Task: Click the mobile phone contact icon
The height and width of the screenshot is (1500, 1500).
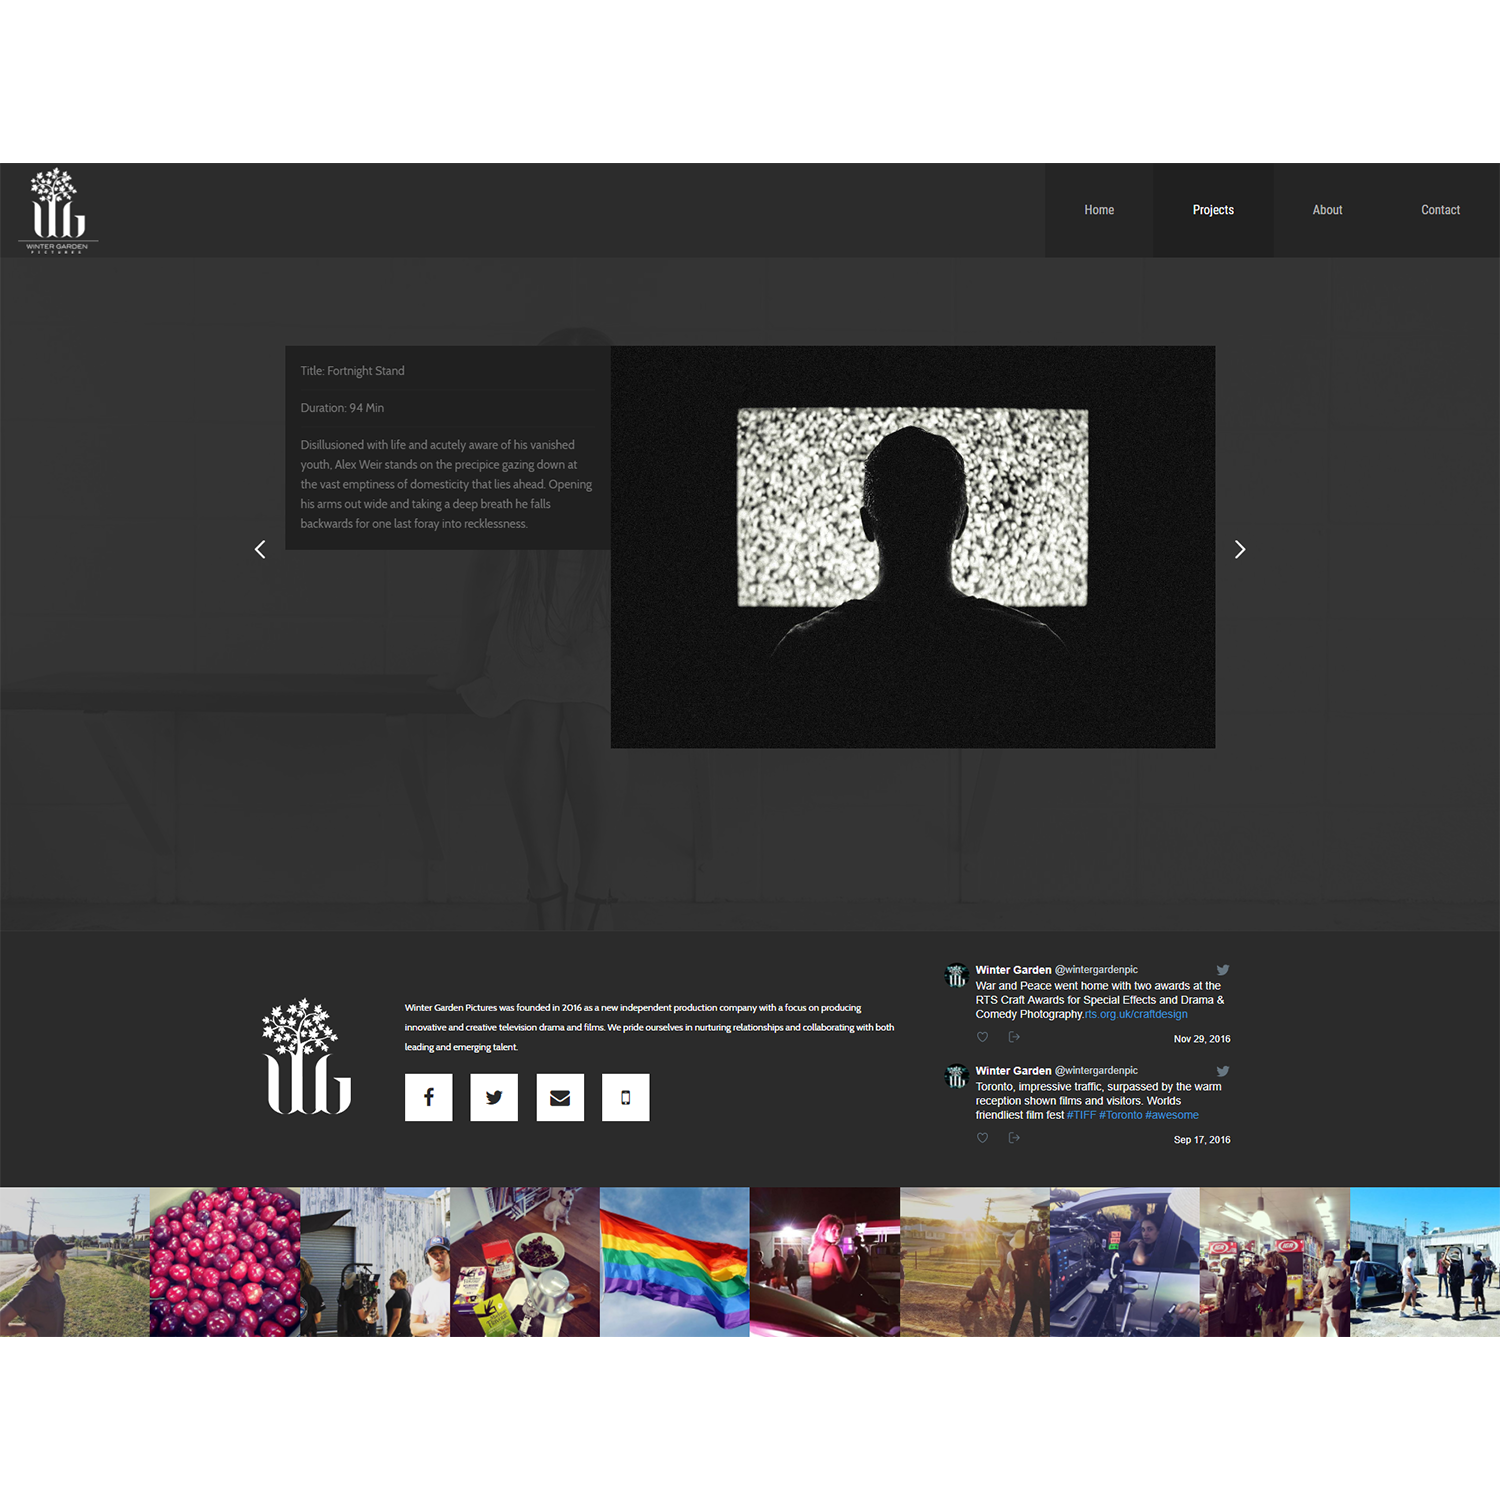Action: click(x=626, y=1097)
